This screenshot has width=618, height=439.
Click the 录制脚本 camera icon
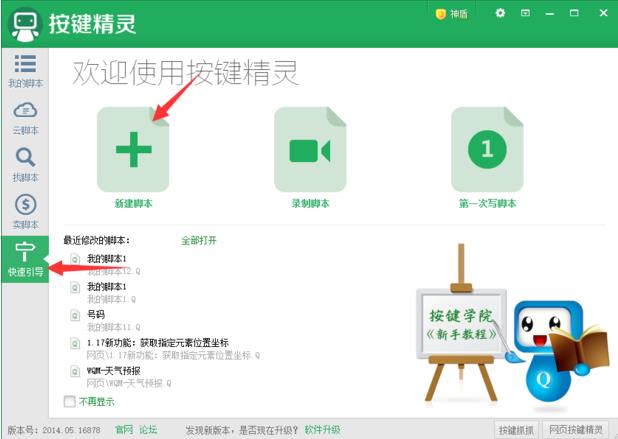click(310, 149)
